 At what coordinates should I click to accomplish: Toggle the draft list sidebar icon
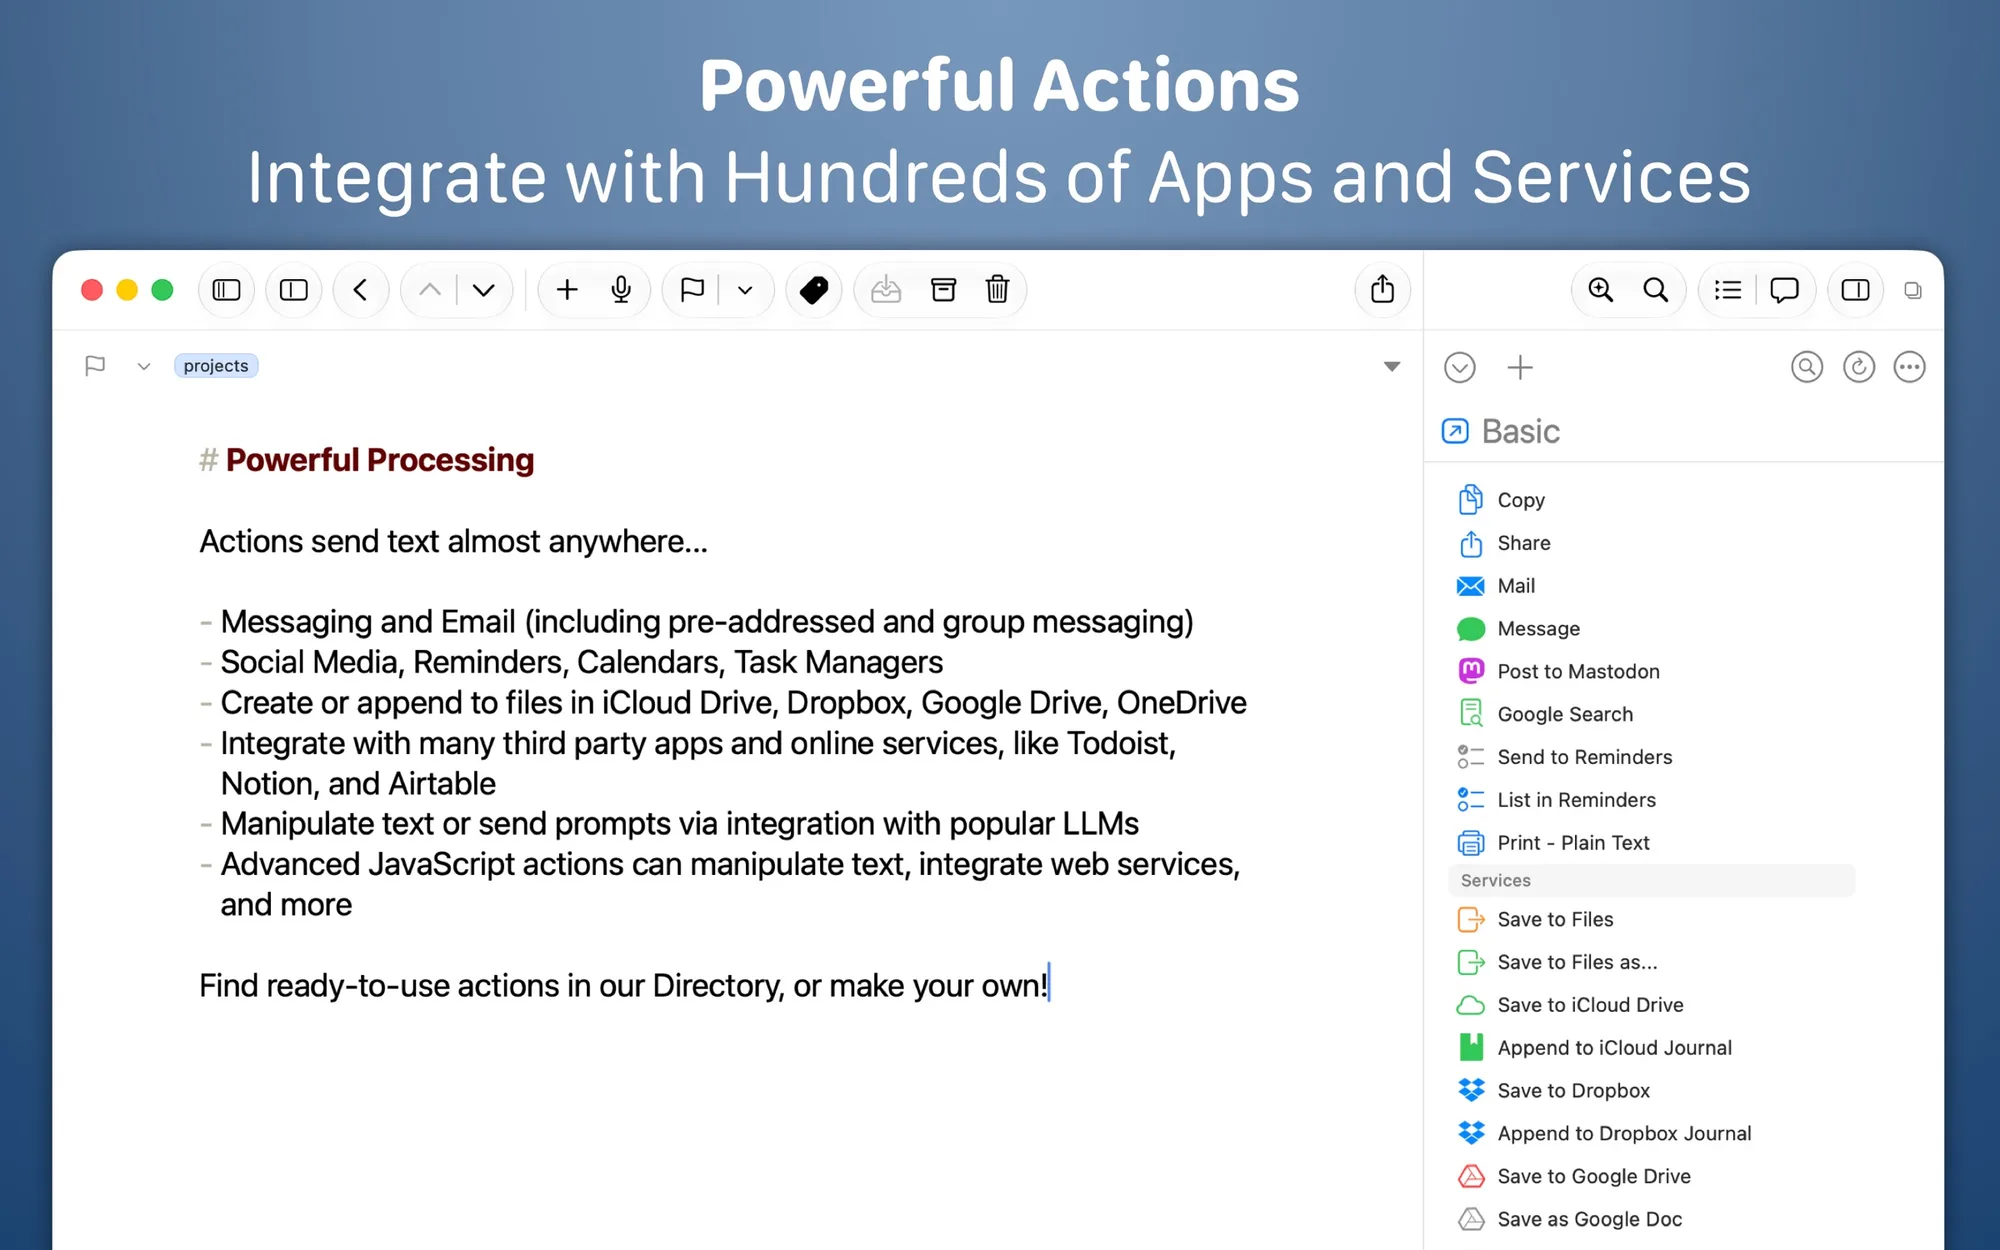point(227,290)
